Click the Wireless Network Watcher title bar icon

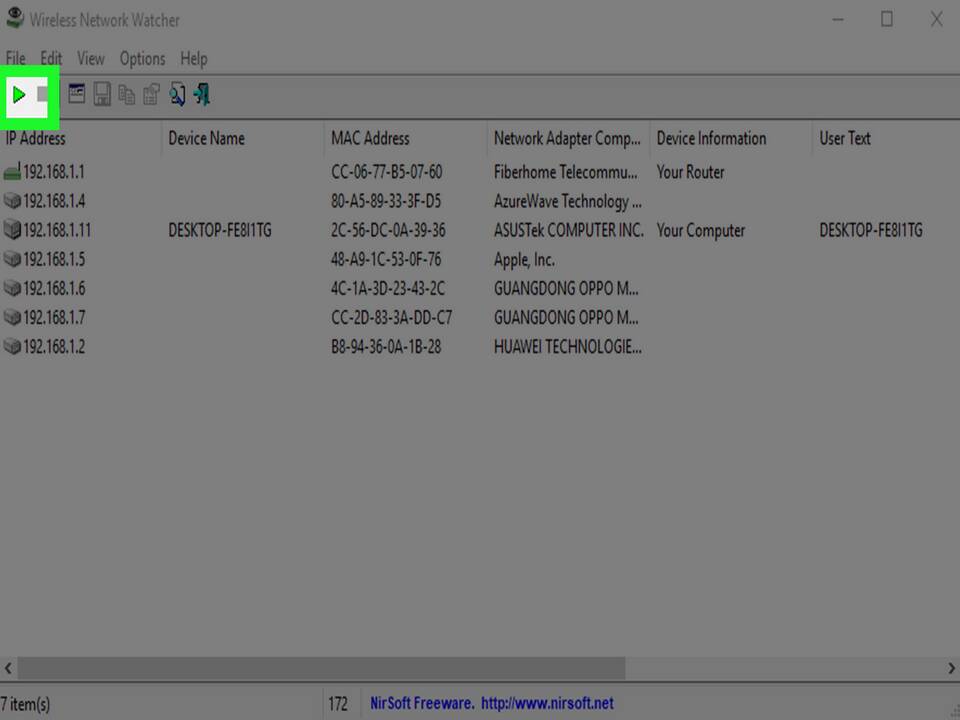(15, 18)
